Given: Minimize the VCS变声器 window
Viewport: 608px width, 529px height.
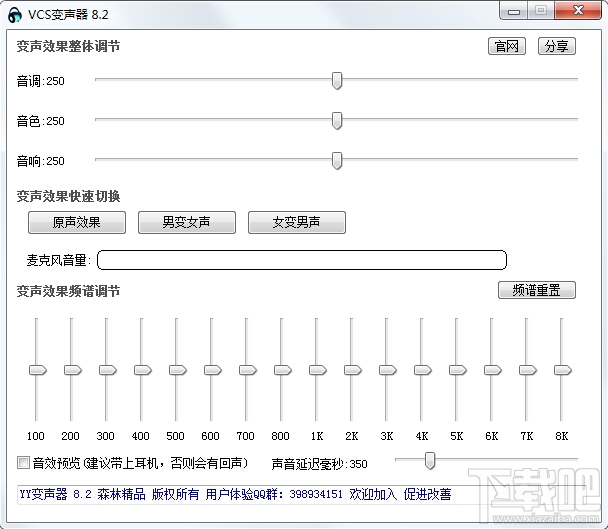Looking at the screenshot, I should point(514,11).
